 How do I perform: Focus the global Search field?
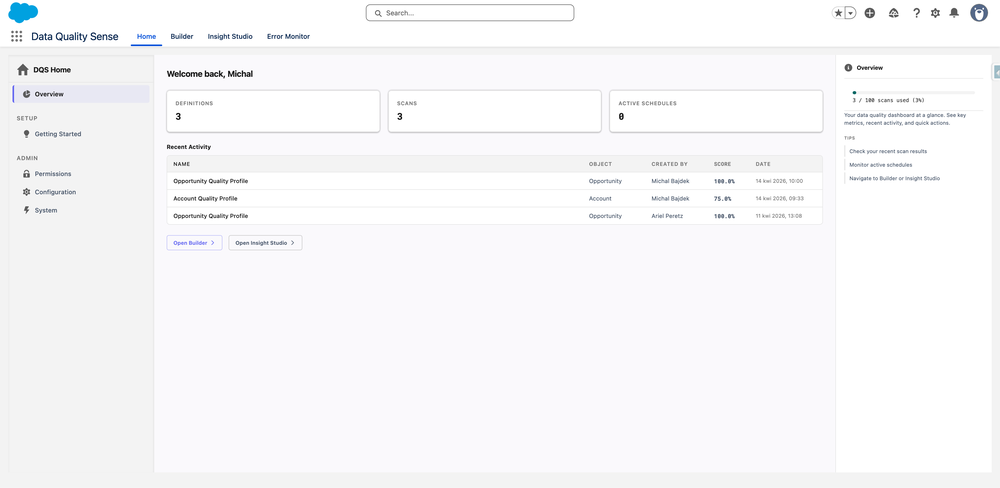[470, 13]
